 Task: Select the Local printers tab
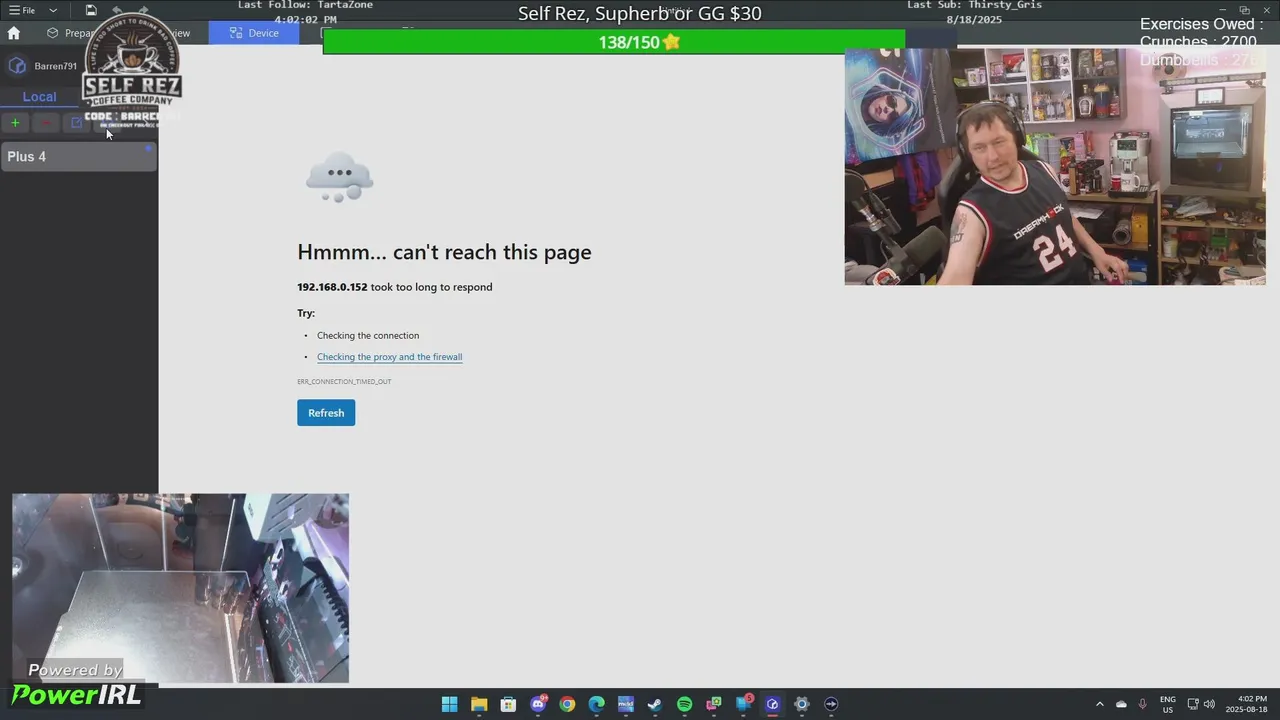click(x=39, y=97)
